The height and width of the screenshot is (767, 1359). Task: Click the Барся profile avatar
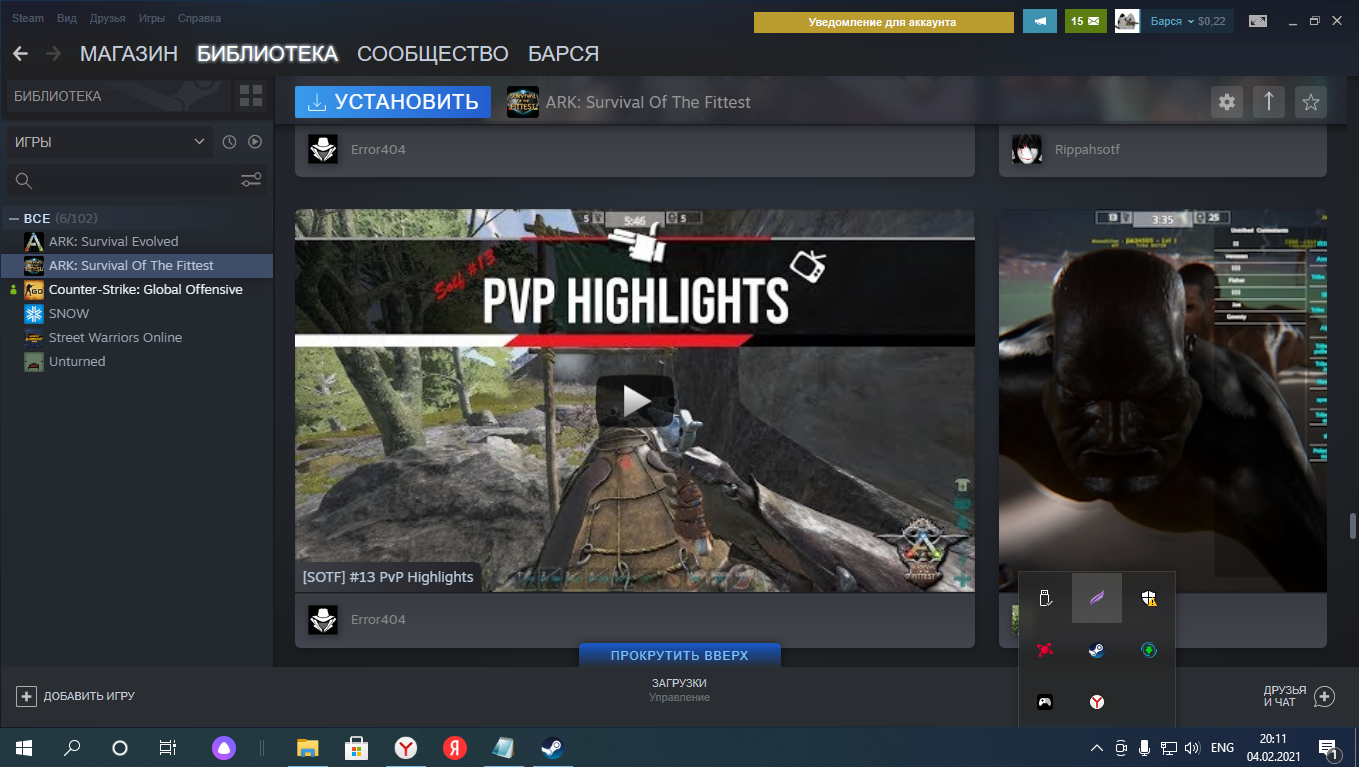point(1127,21)
